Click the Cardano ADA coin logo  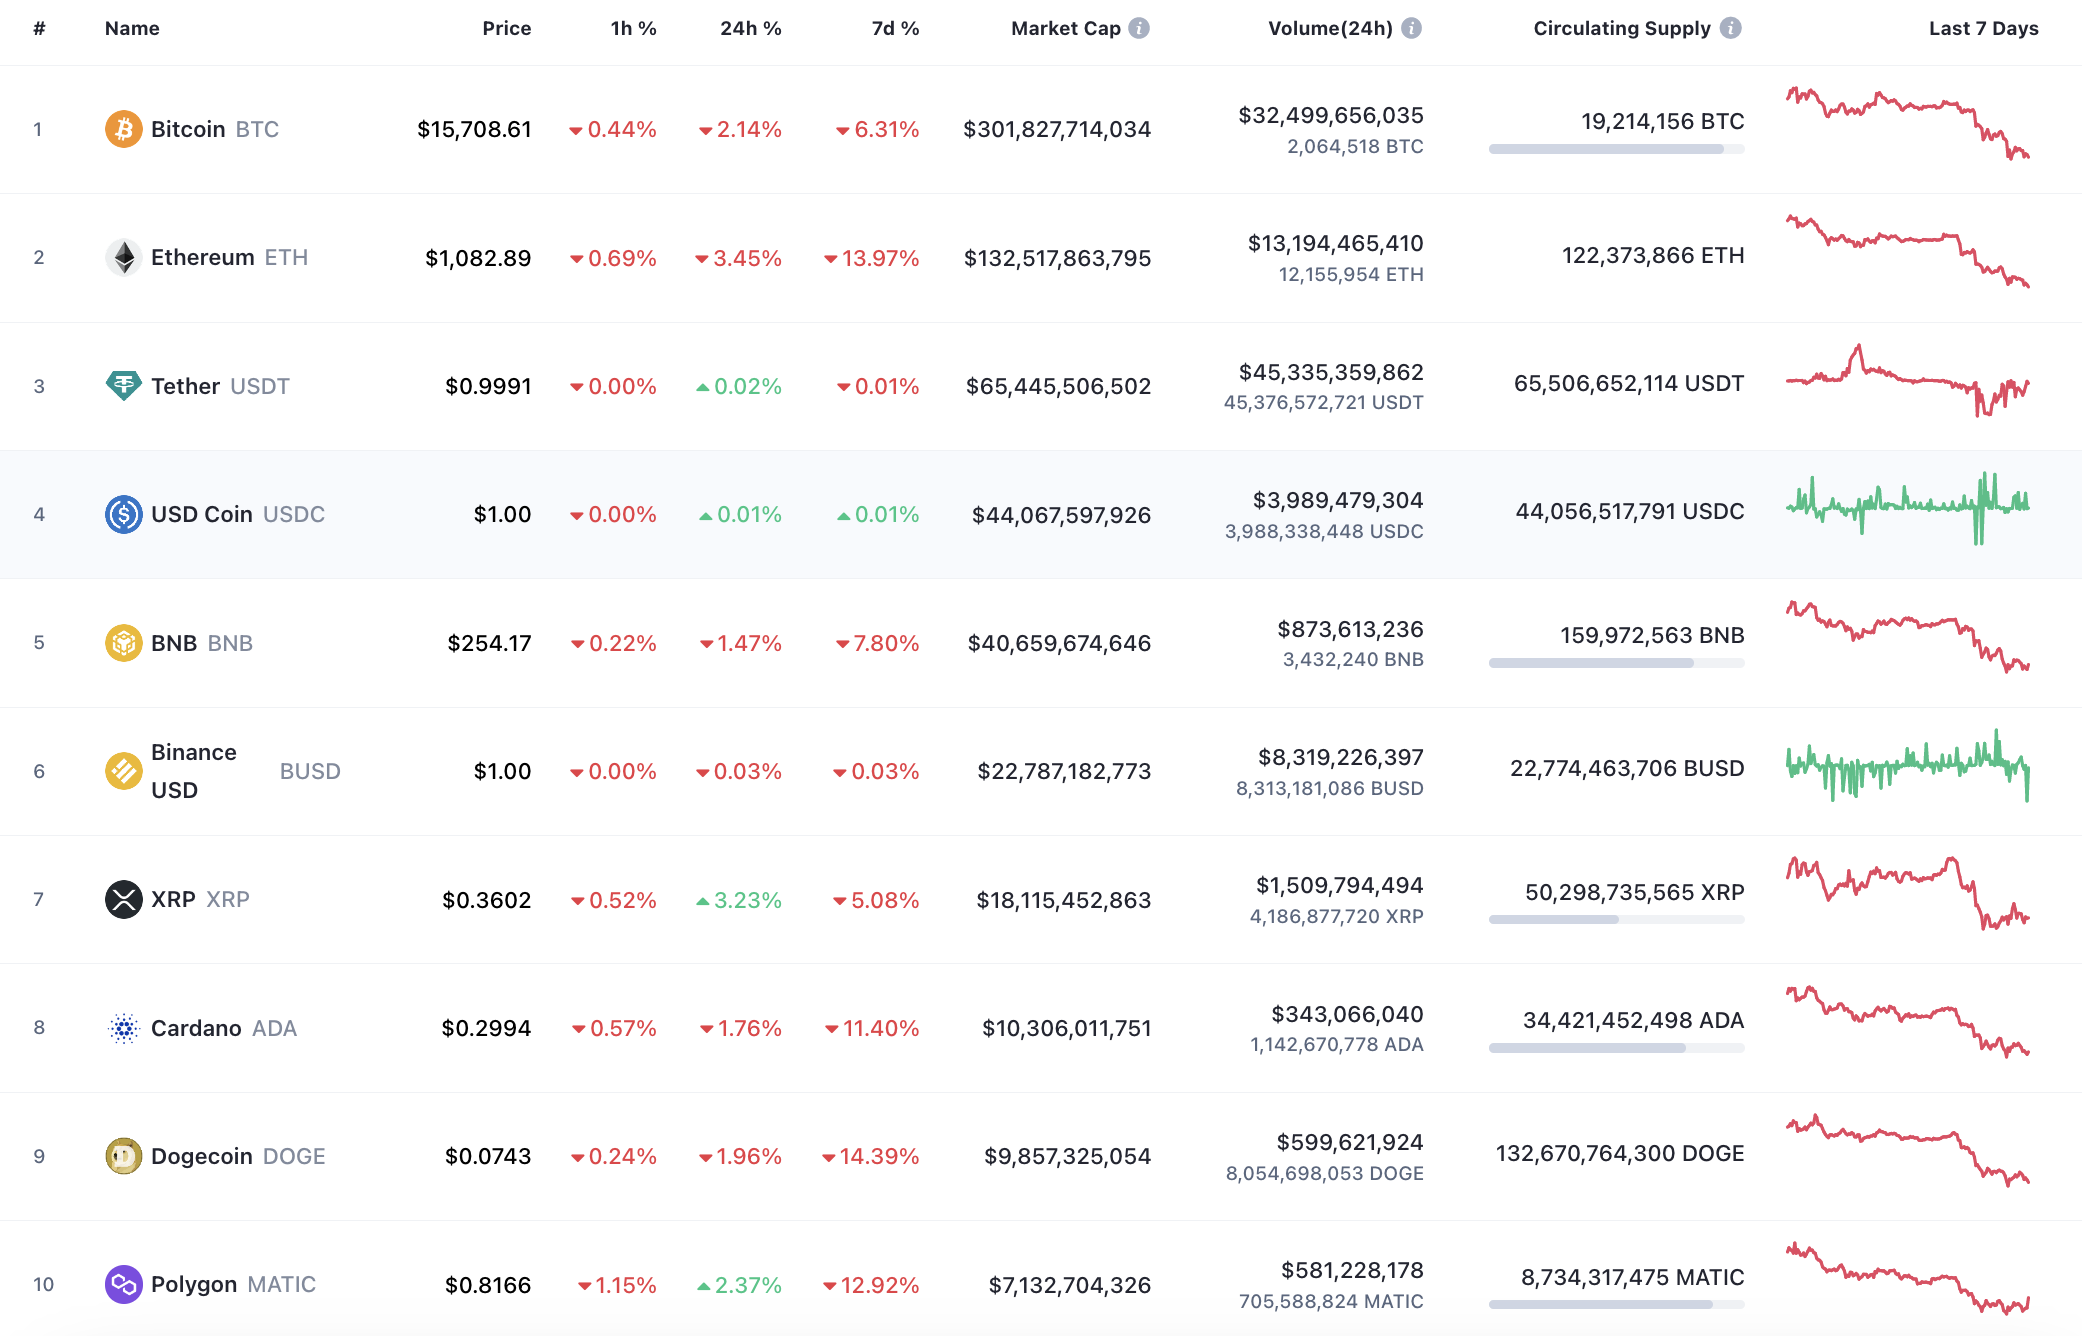pos(123,1027)
